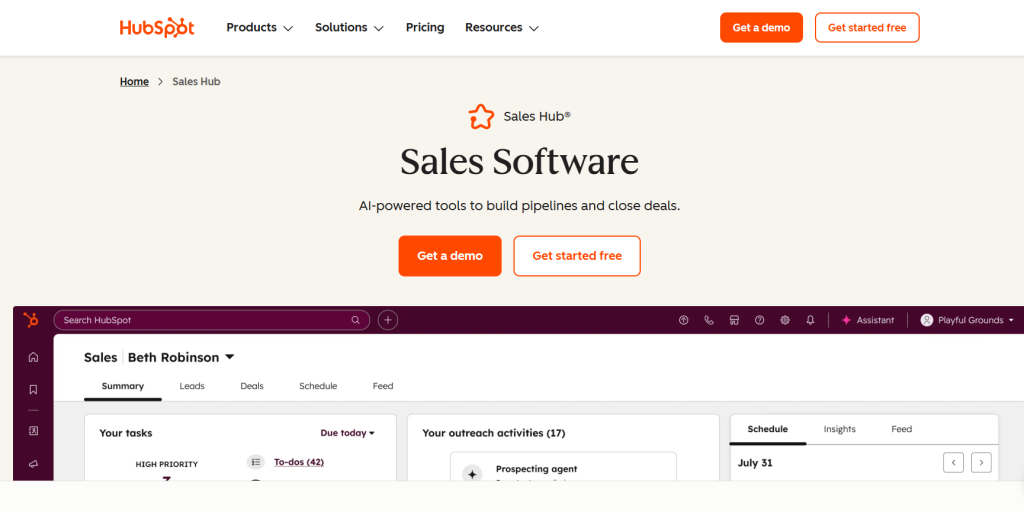Click the pink Assistant sparkle icon

[x=846, y=320]
